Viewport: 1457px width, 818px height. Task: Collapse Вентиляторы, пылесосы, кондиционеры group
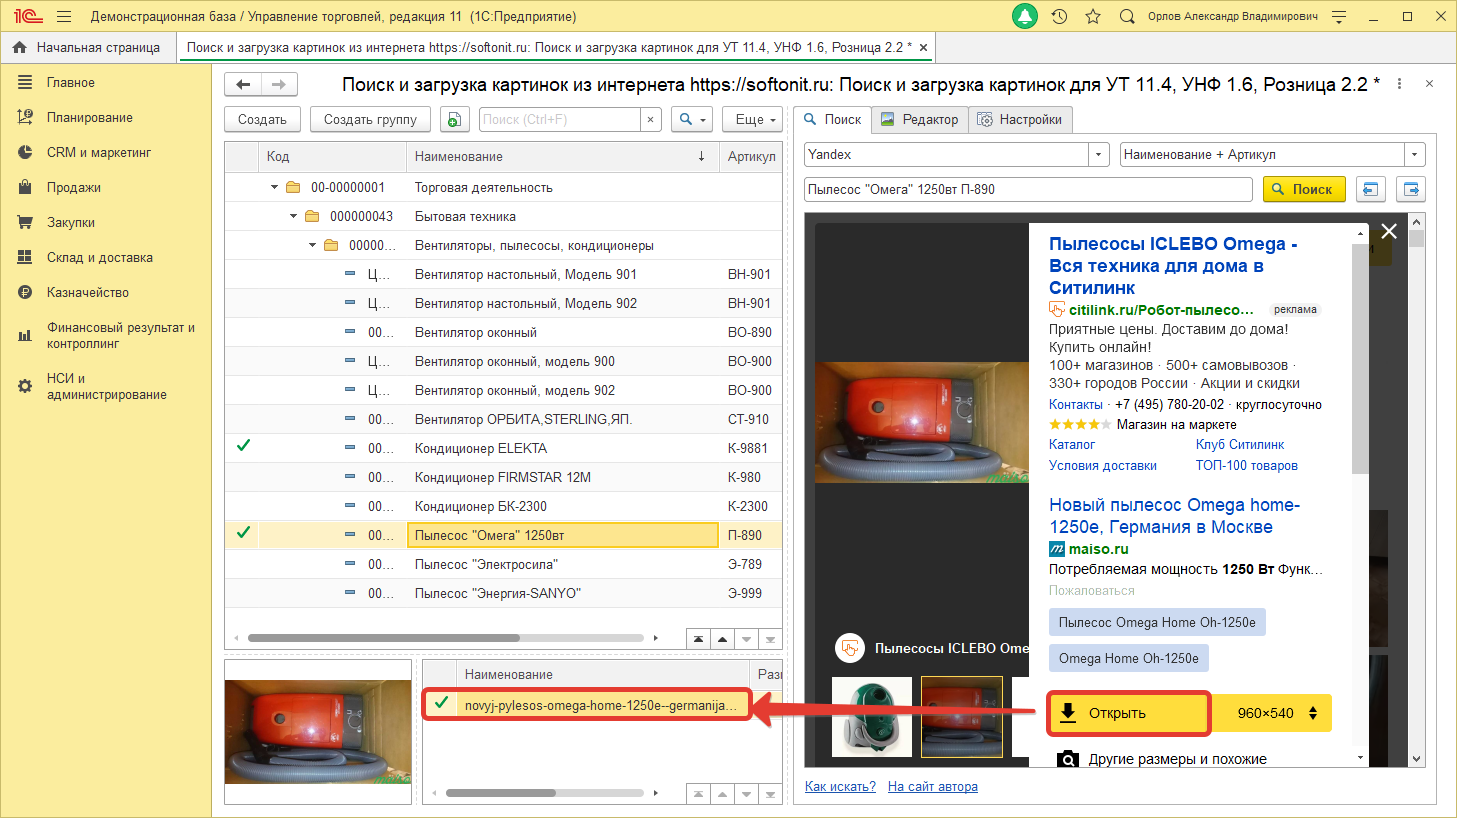pos(313,245)
